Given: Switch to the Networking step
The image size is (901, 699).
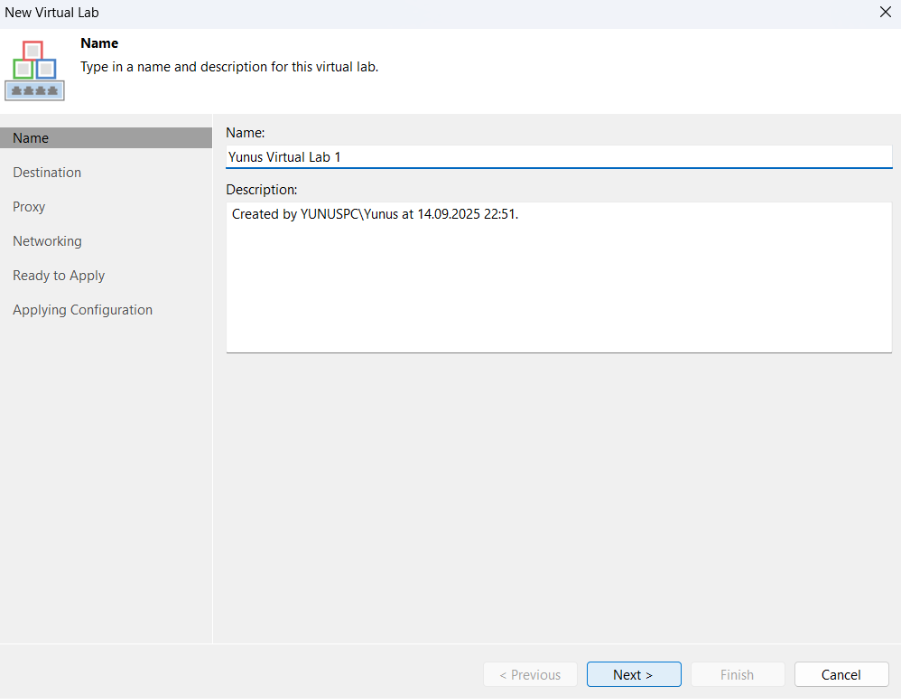Looking at the screenshot, I should tap(47, 241).
